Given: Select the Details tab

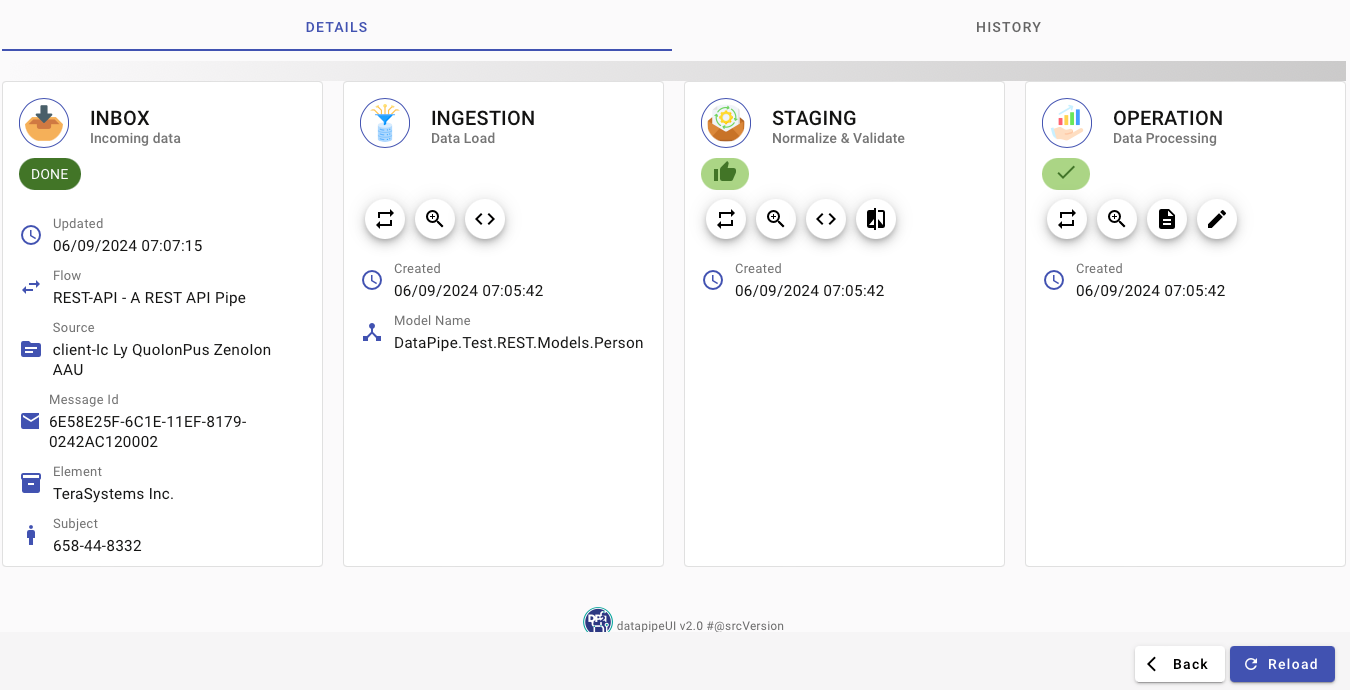Looking at the screenshot, I should click(x=336, y=27).
